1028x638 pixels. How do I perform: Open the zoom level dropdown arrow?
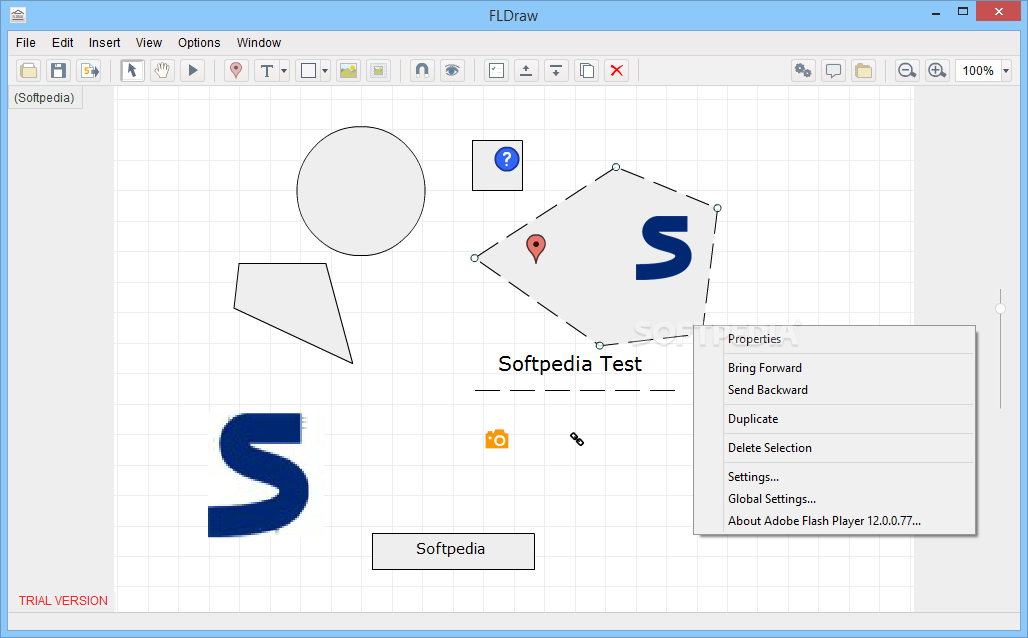click(1006, 70)
